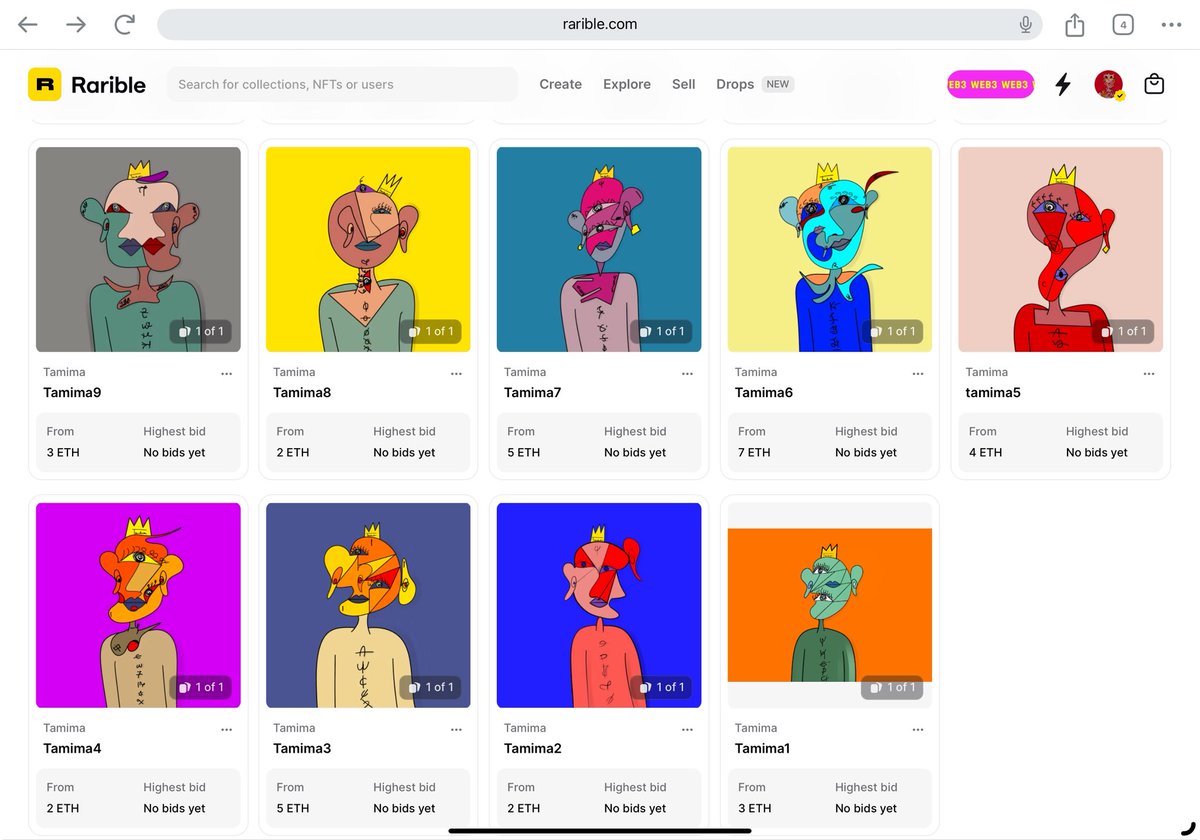The width and height of the screenshot is (1200, 840).
Task: Tap the microphone icon in the address bar
Action: (1025, 25)
